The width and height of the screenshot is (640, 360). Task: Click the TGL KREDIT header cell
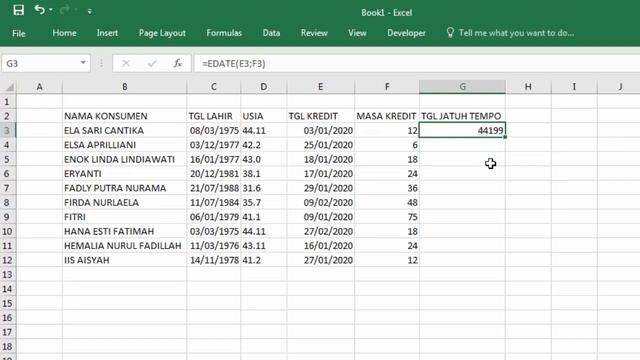click(x=320, y=116)
